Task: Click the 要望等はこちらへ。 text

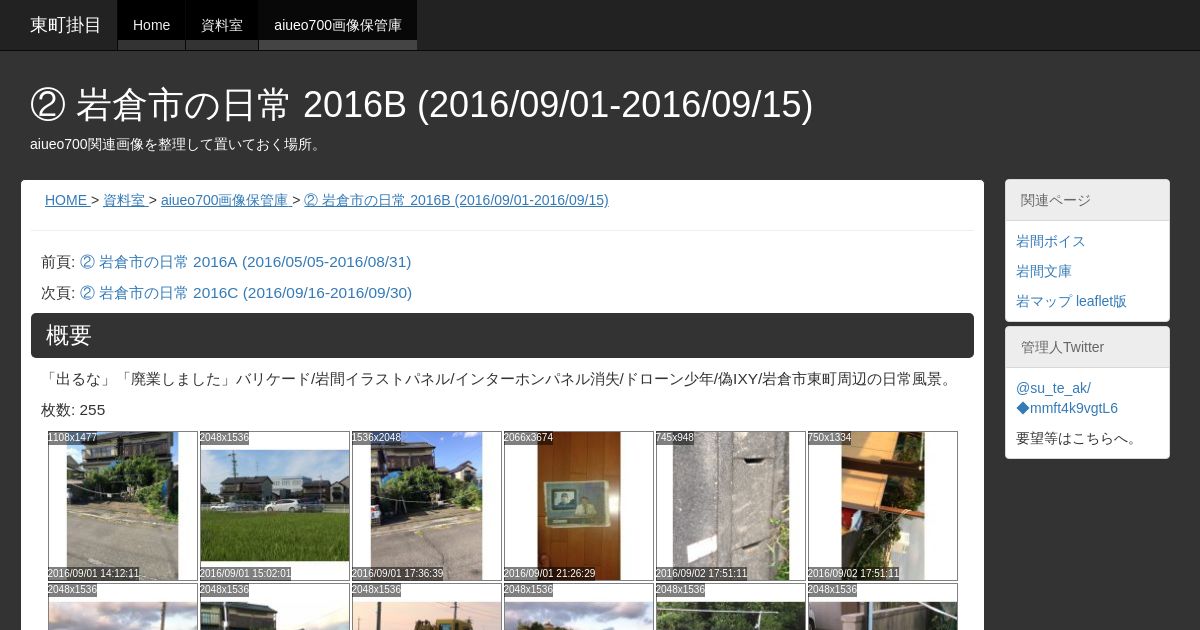Action: pyautogui.click(x=1078, y=438)
